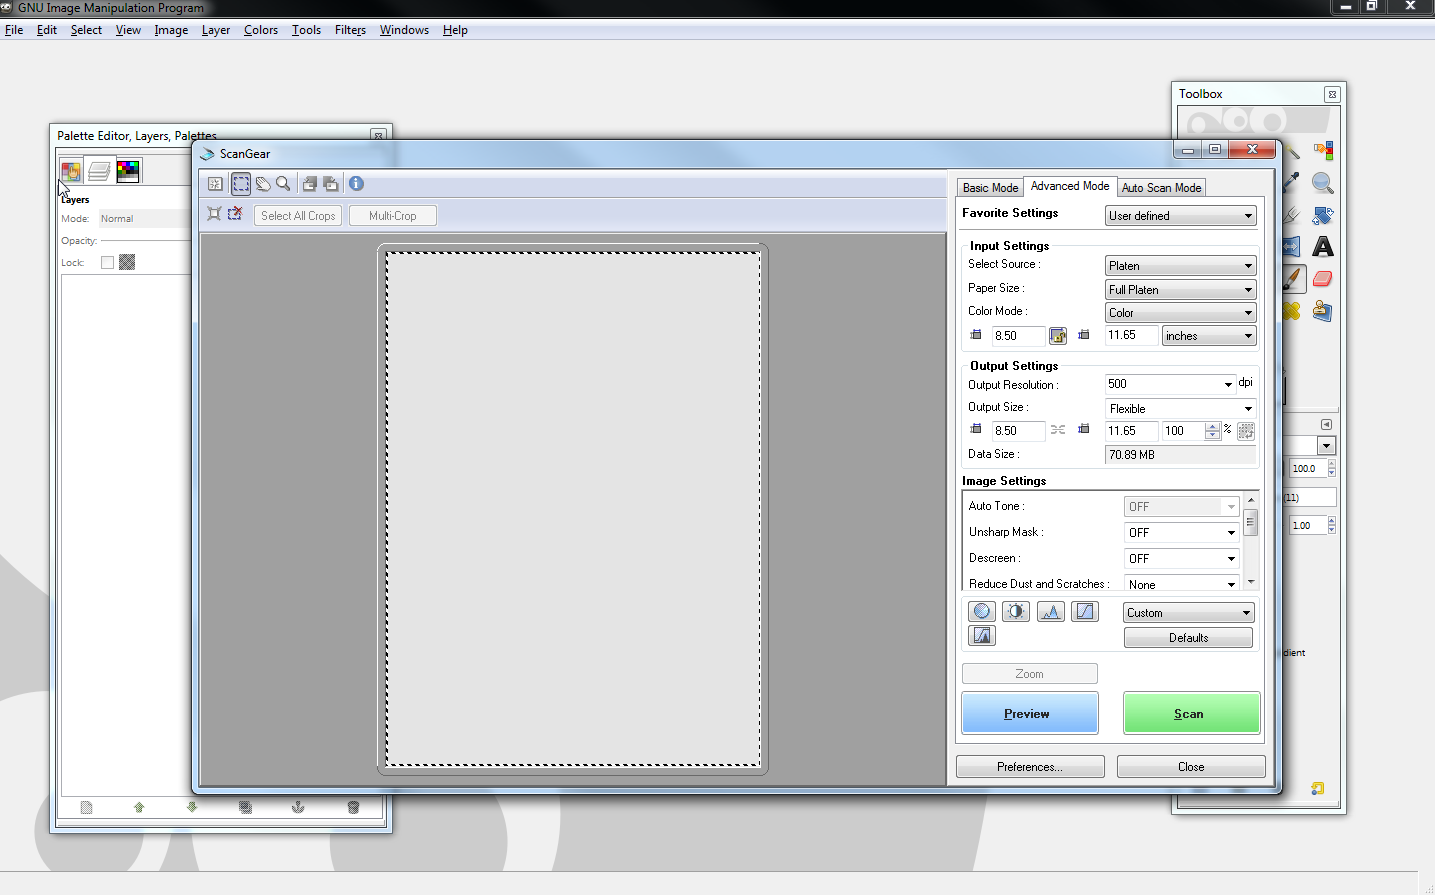
Task: Select the magnifier zoom tool in ScanGear
Action: click(x=284, y=184)
